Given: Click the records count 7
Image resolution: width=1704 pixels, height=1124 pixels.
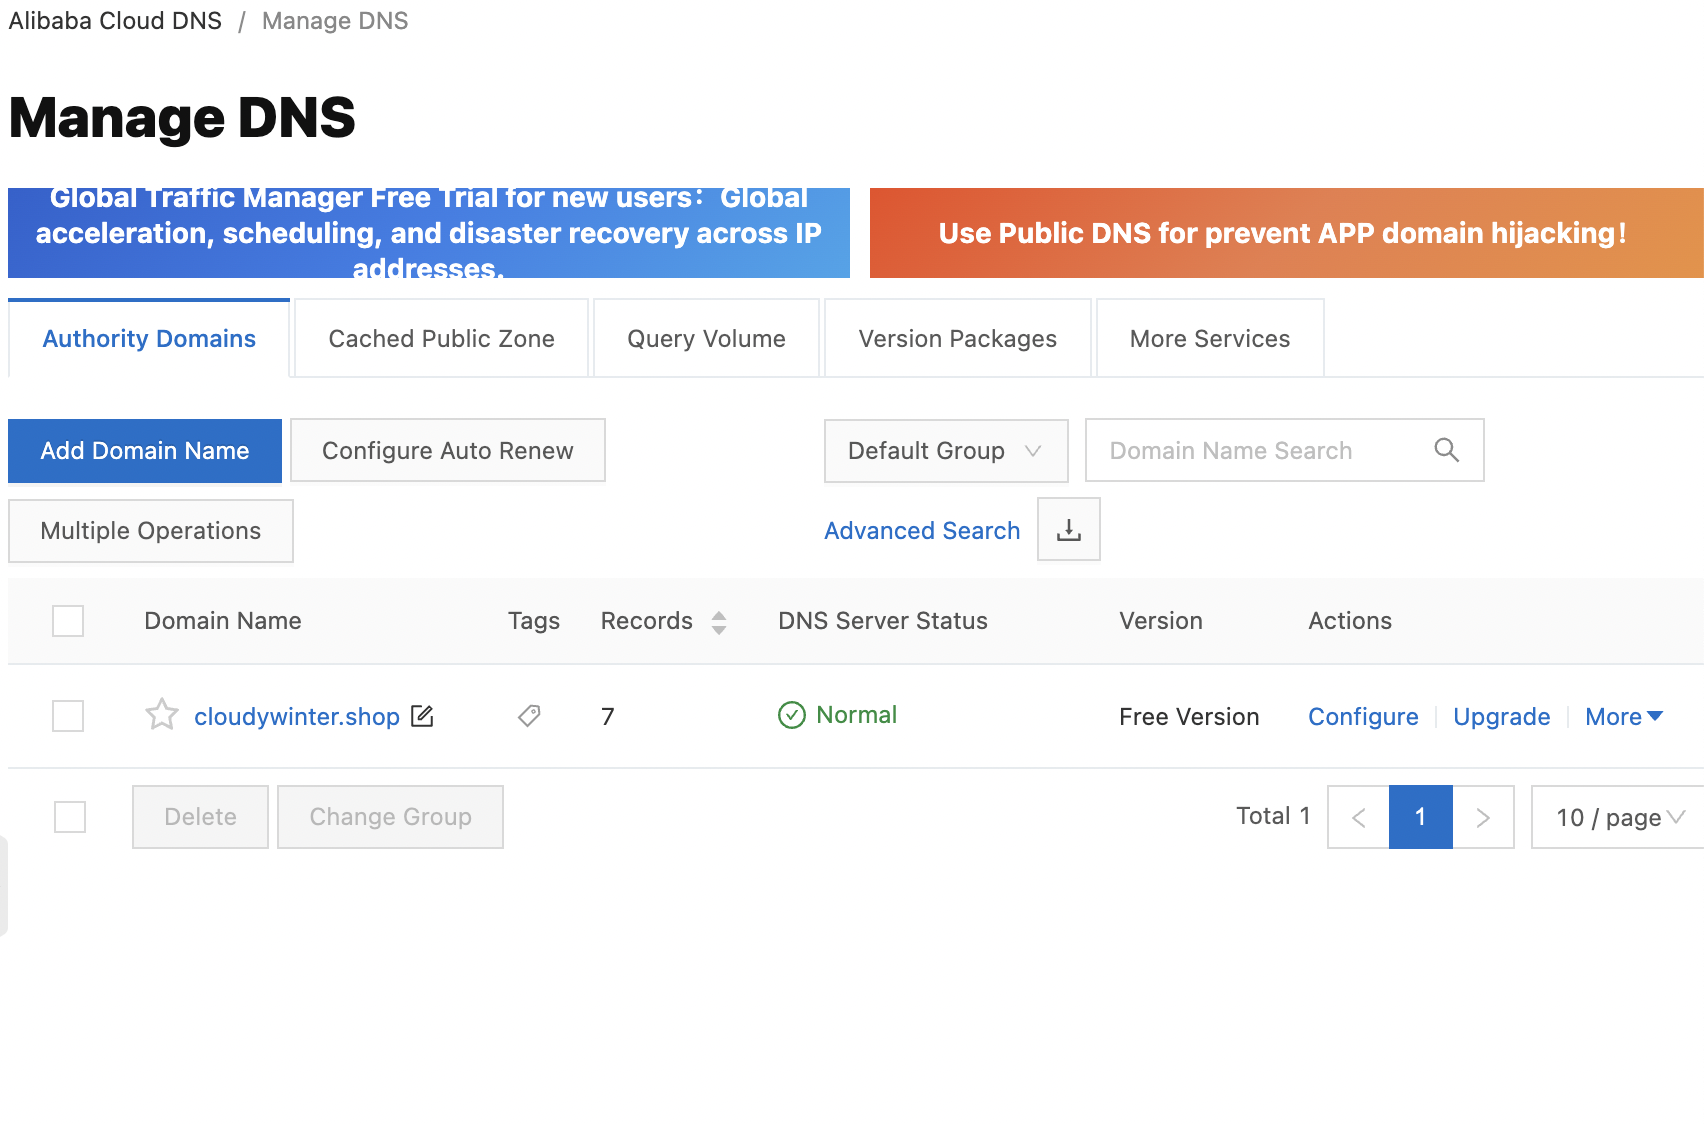Looking at the screenshot, I should pyautogui.click(x=608, y=717).
